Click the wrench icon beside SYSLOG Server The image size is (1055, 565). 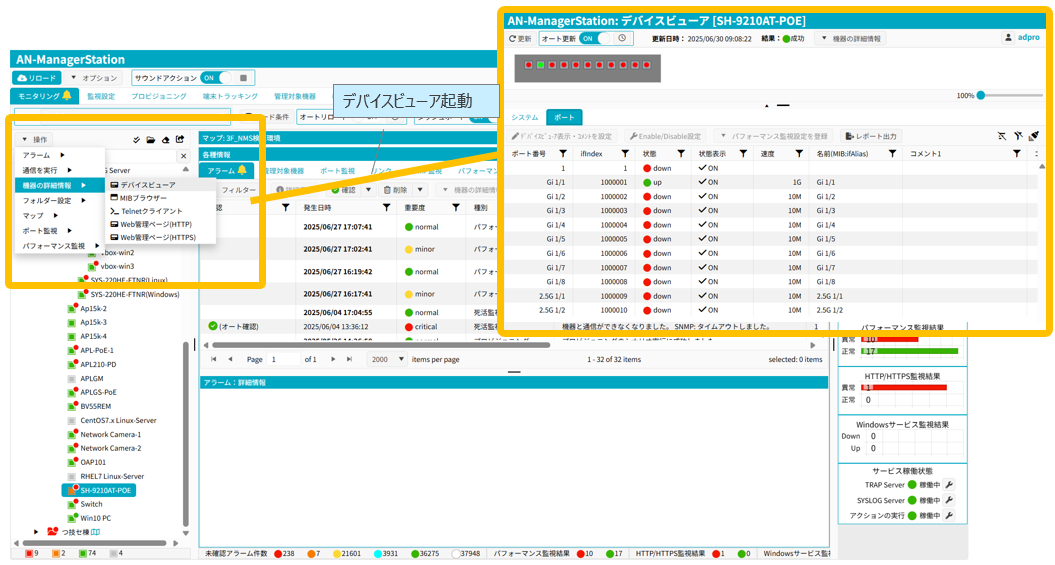tap(949, 500)
